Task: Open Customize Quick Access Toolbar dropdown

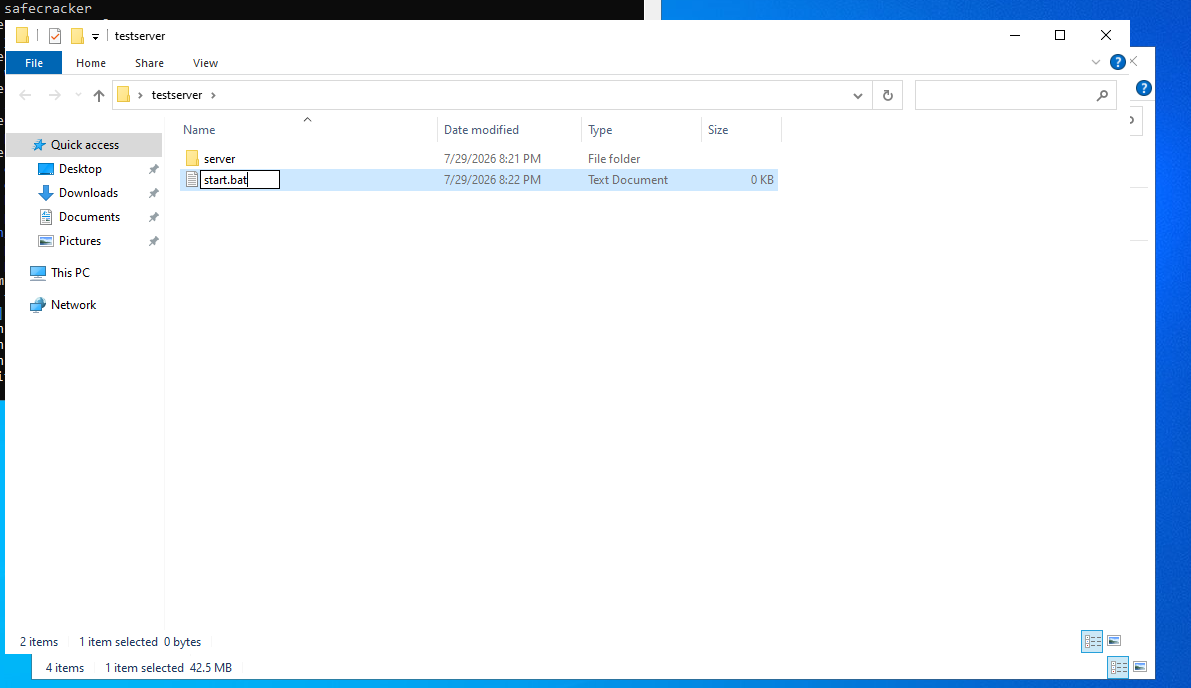Action: 95,36
